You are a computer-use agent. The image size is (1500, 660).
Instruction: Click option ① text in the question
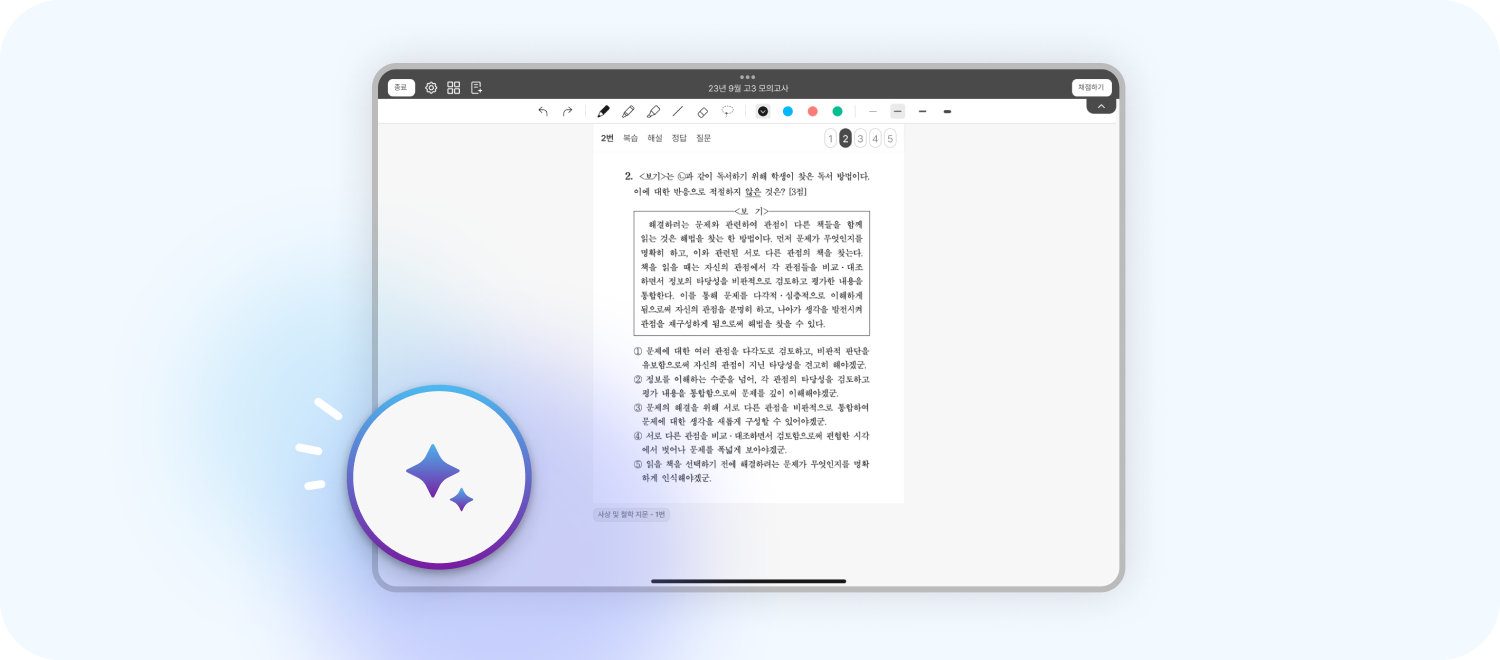752,358
